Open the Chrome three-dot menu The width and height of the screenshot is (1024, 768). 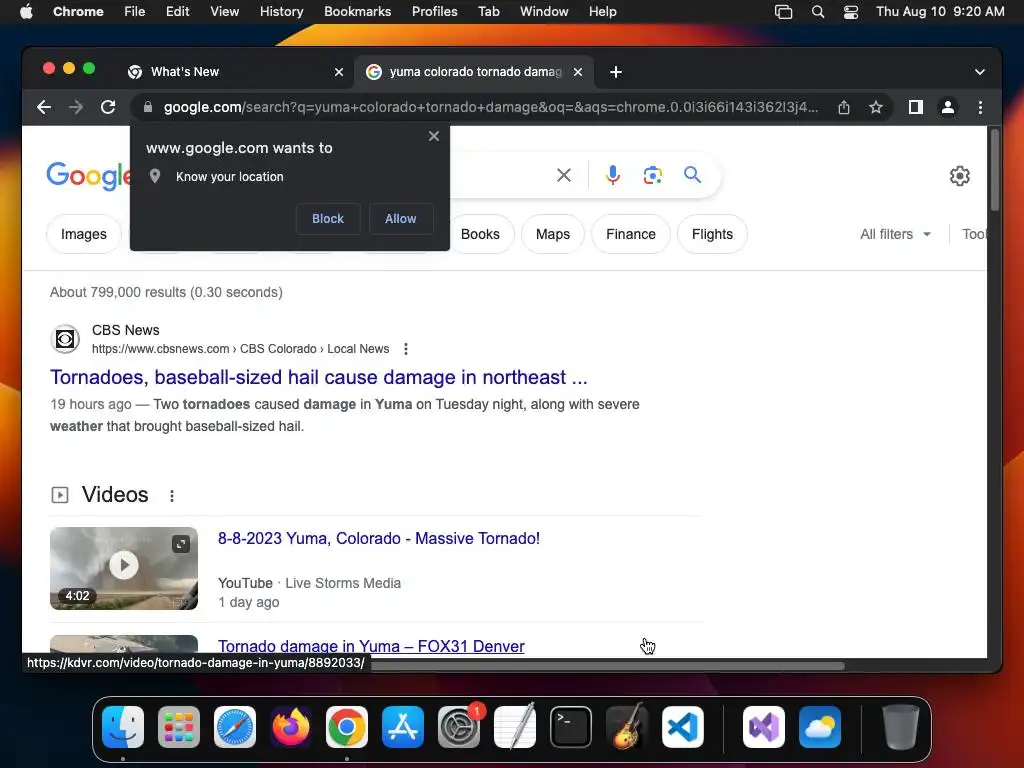pos(980,107)
